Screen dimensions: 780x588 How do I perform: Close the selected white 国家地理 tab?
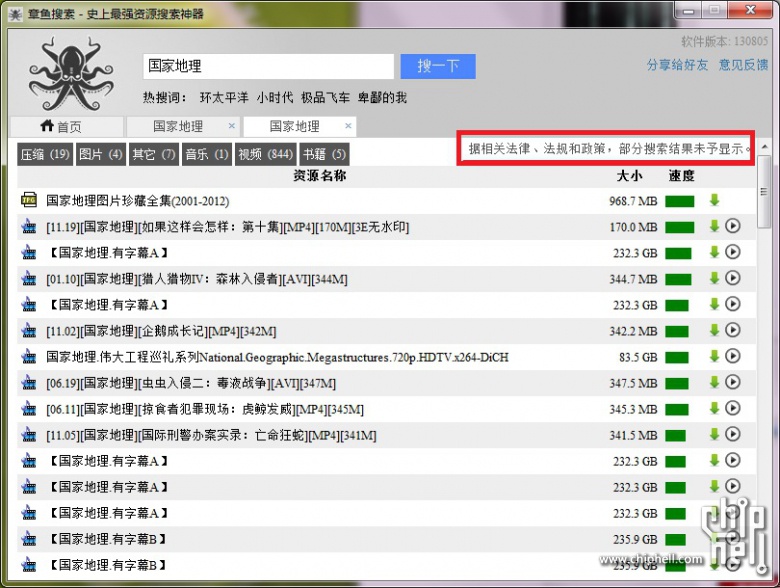[348, 126]
